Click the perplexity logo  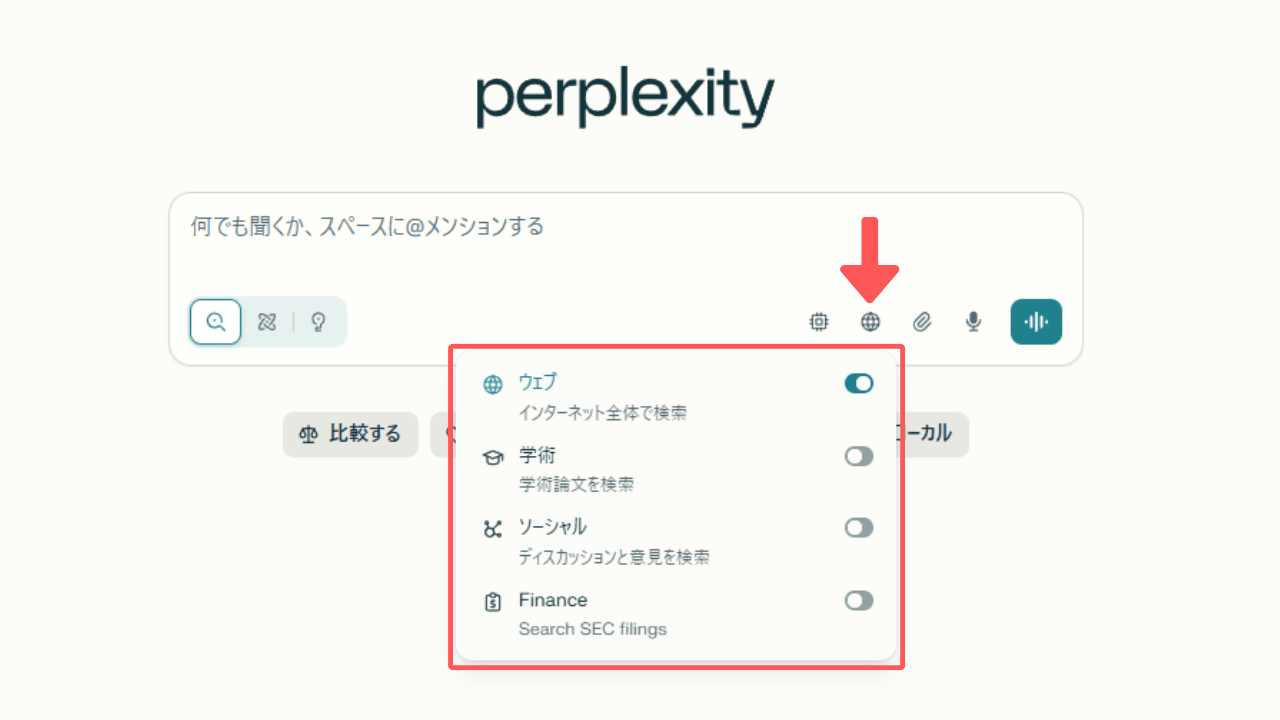coord(625,98)
